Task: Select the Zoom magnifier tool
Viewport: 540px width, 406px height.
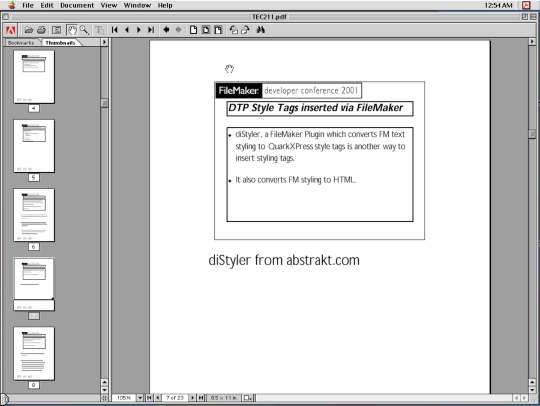Action: click(x=84, y=30)
